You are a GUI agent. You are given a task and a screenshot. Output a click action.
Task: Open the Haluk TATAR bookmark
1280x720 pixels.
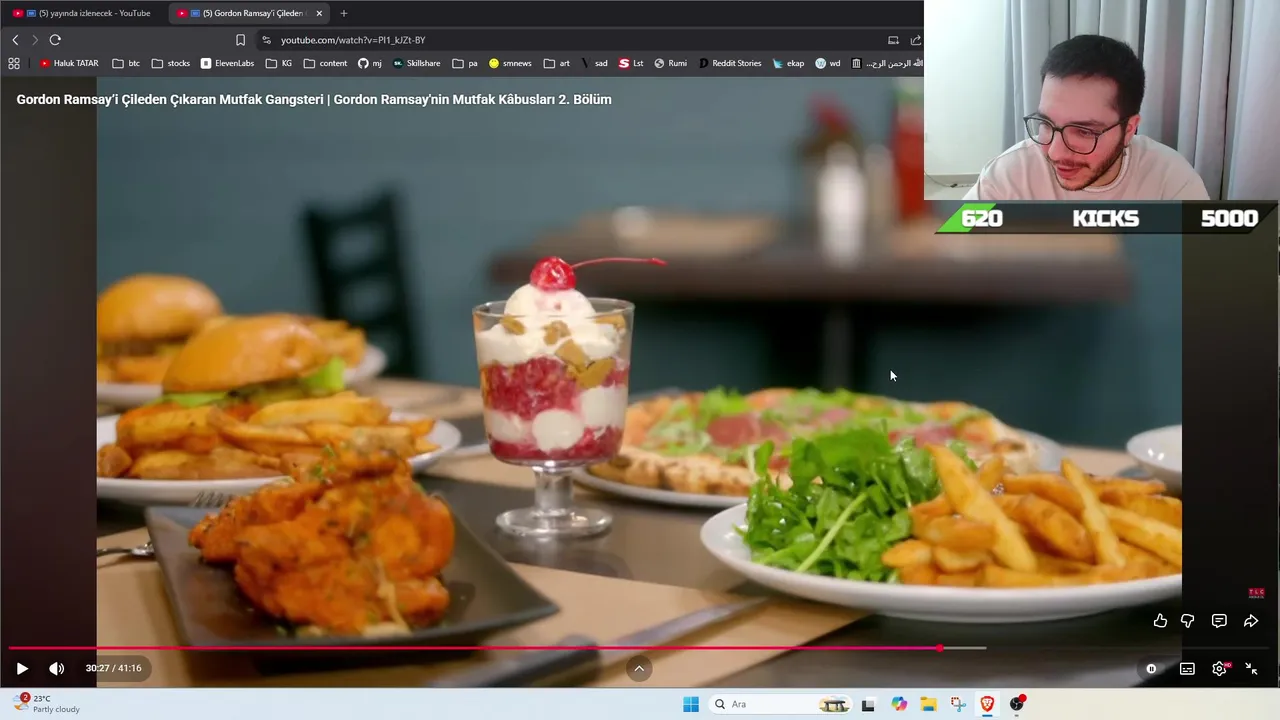click(69, 63)
